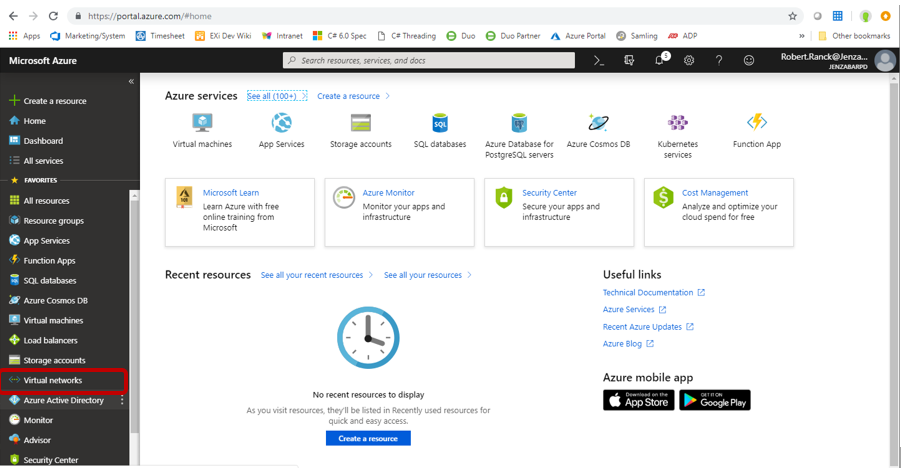Open Cloud Shell icon in top bar
Screen dimensions: 901x468
coord(599,61)
